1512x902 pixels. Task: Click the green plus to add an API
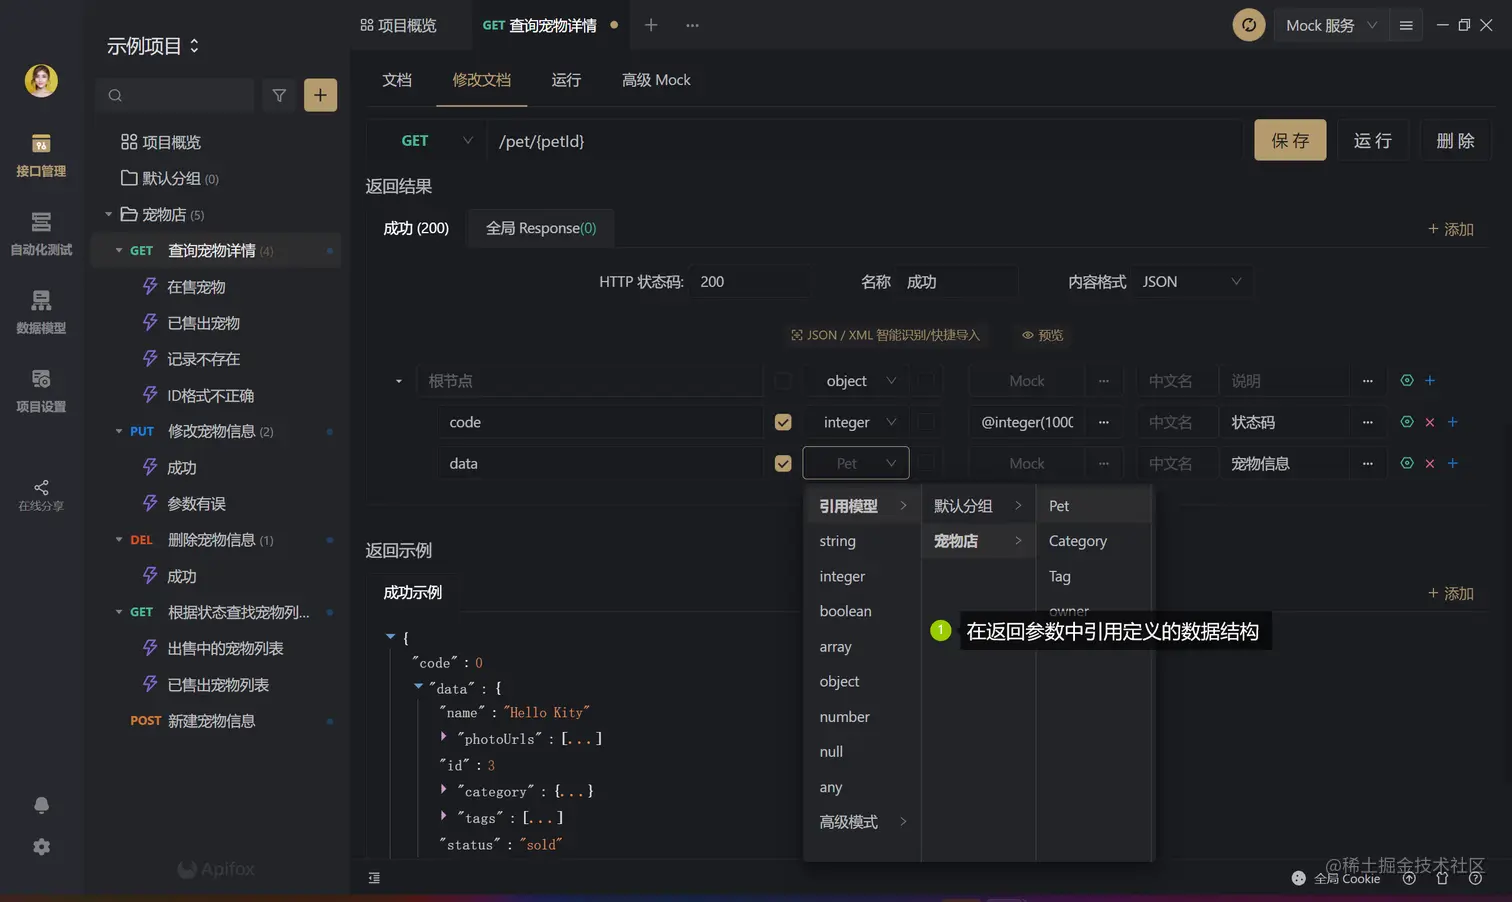(319, 95)
